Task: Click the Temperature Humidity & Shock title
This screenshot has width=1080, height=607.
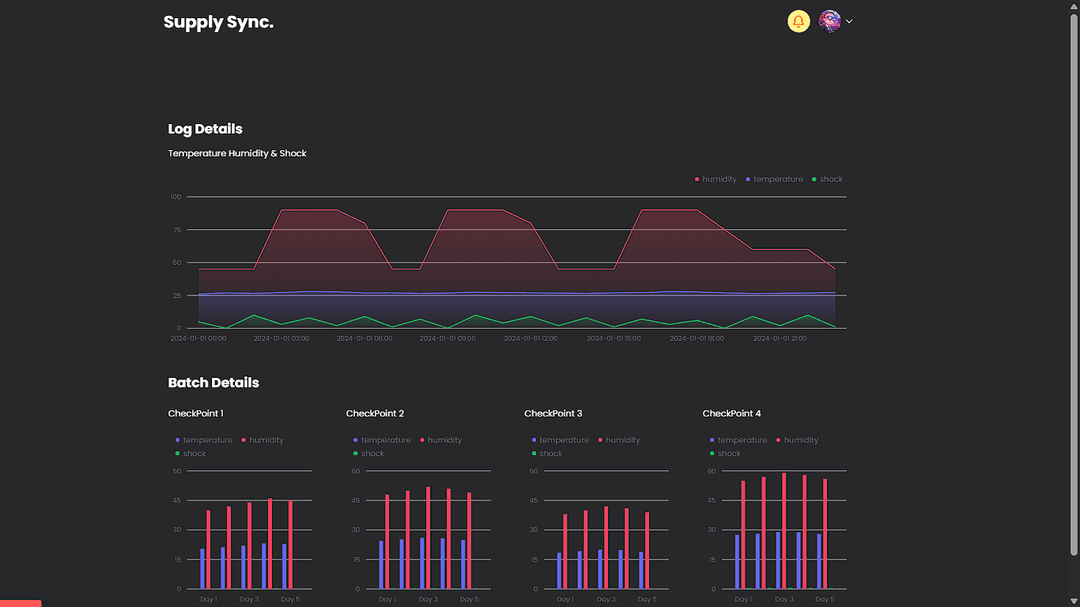Action: click(x=237, y=153)
